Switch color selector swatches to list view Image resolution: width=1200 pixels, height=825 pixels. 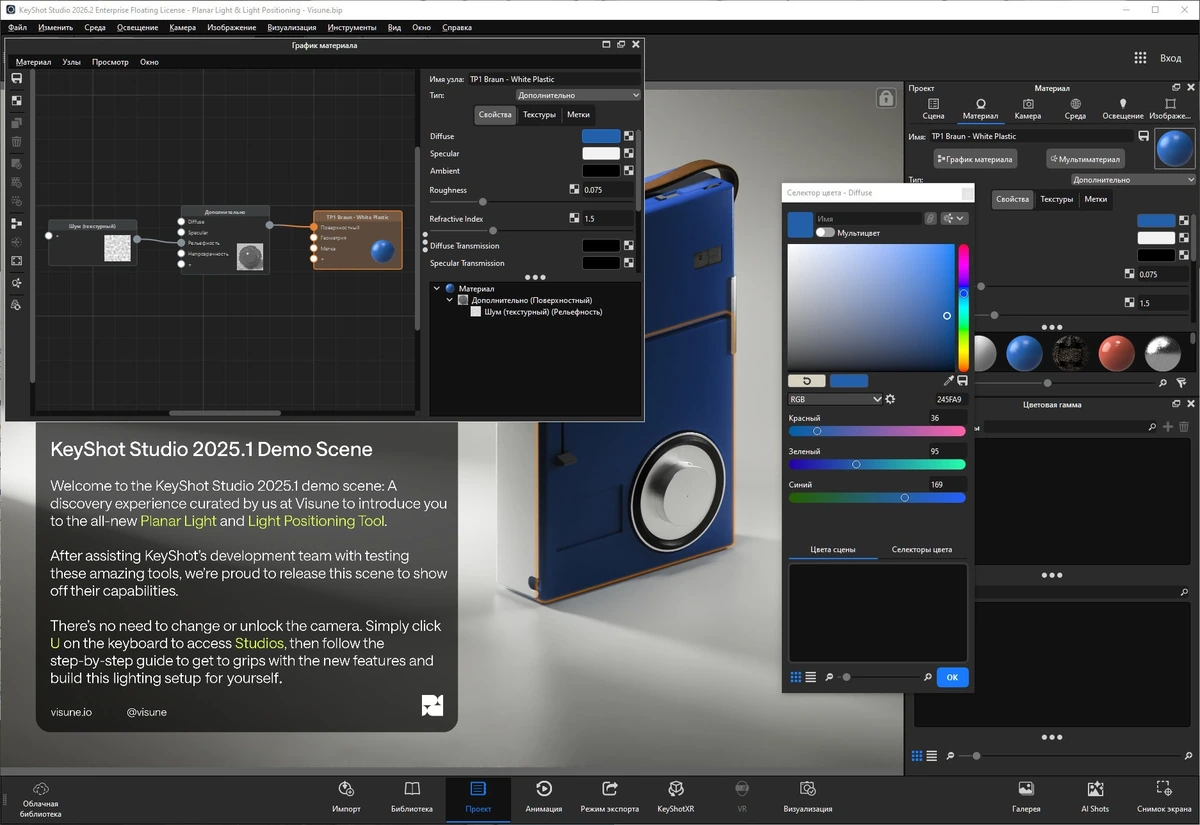[811, 677]
